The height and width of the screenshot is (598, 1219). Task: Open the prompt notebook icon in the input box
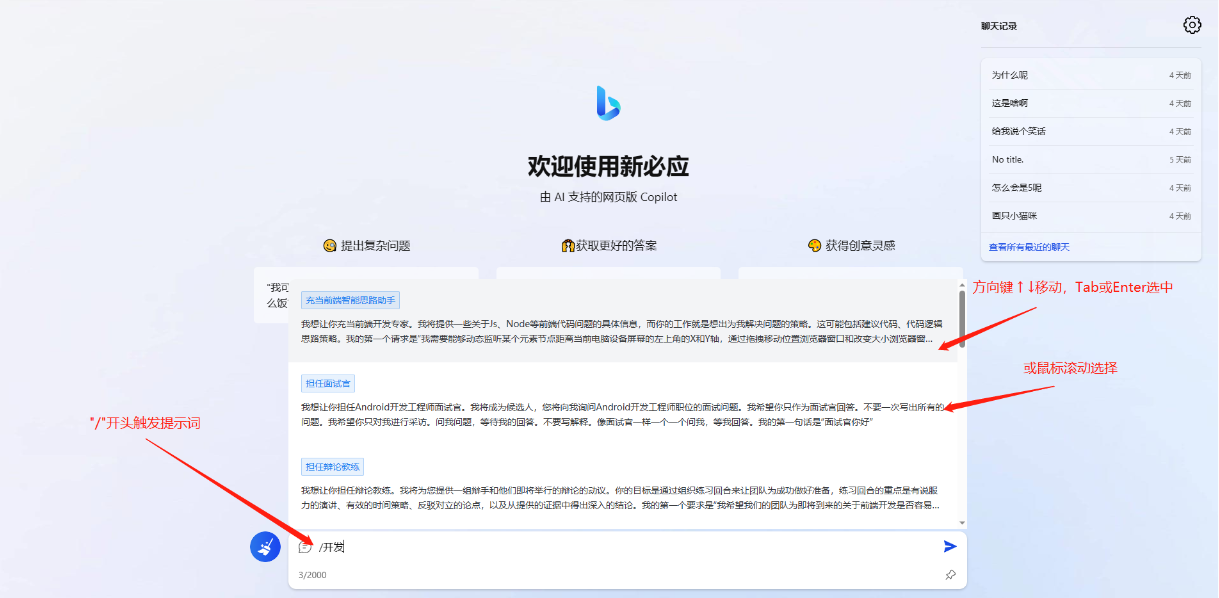pyautogui.click(x=303, y=546)
